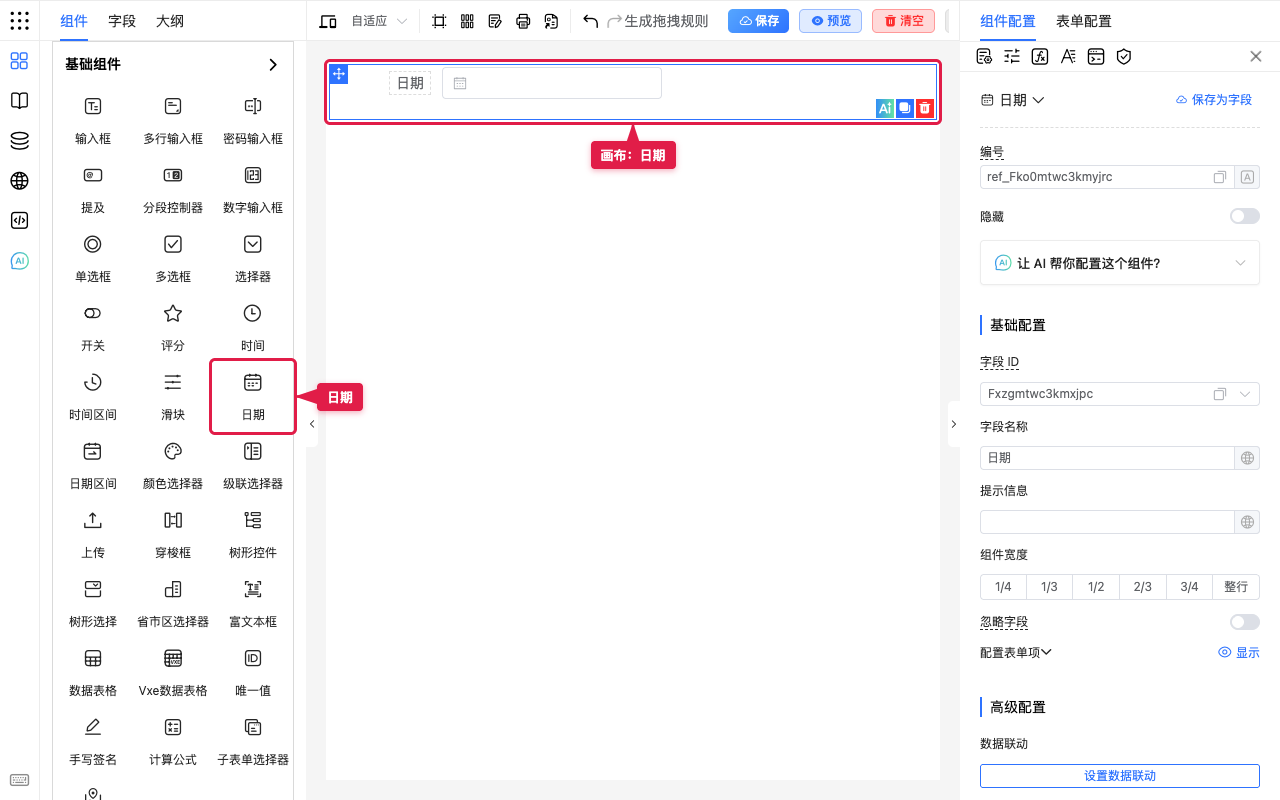Click the 分段控制器 component
The width and height of the screenshot is (1280, 800).
click(173, 190)
